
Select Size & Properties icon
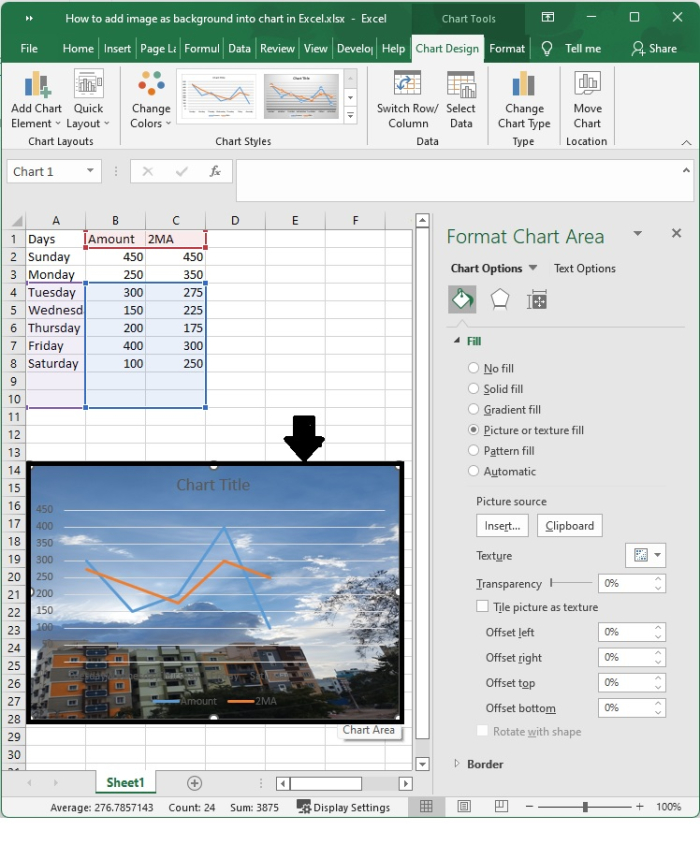point(537,300)
